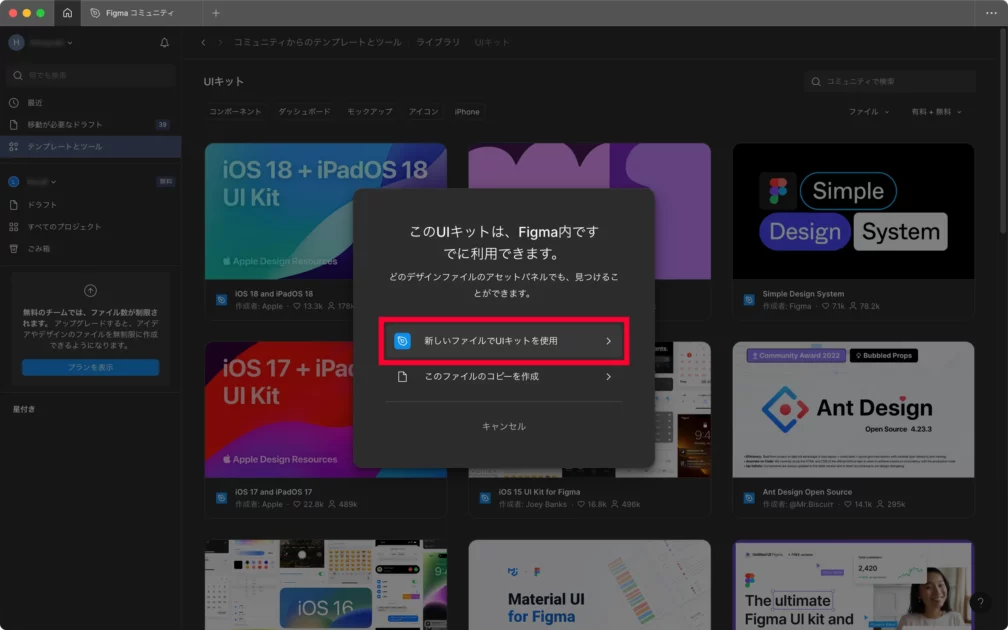This screenshot has width=1008, height=630.
Task: Open the help question mark icon
Action: pyautogui.click(x=980, y=603)
